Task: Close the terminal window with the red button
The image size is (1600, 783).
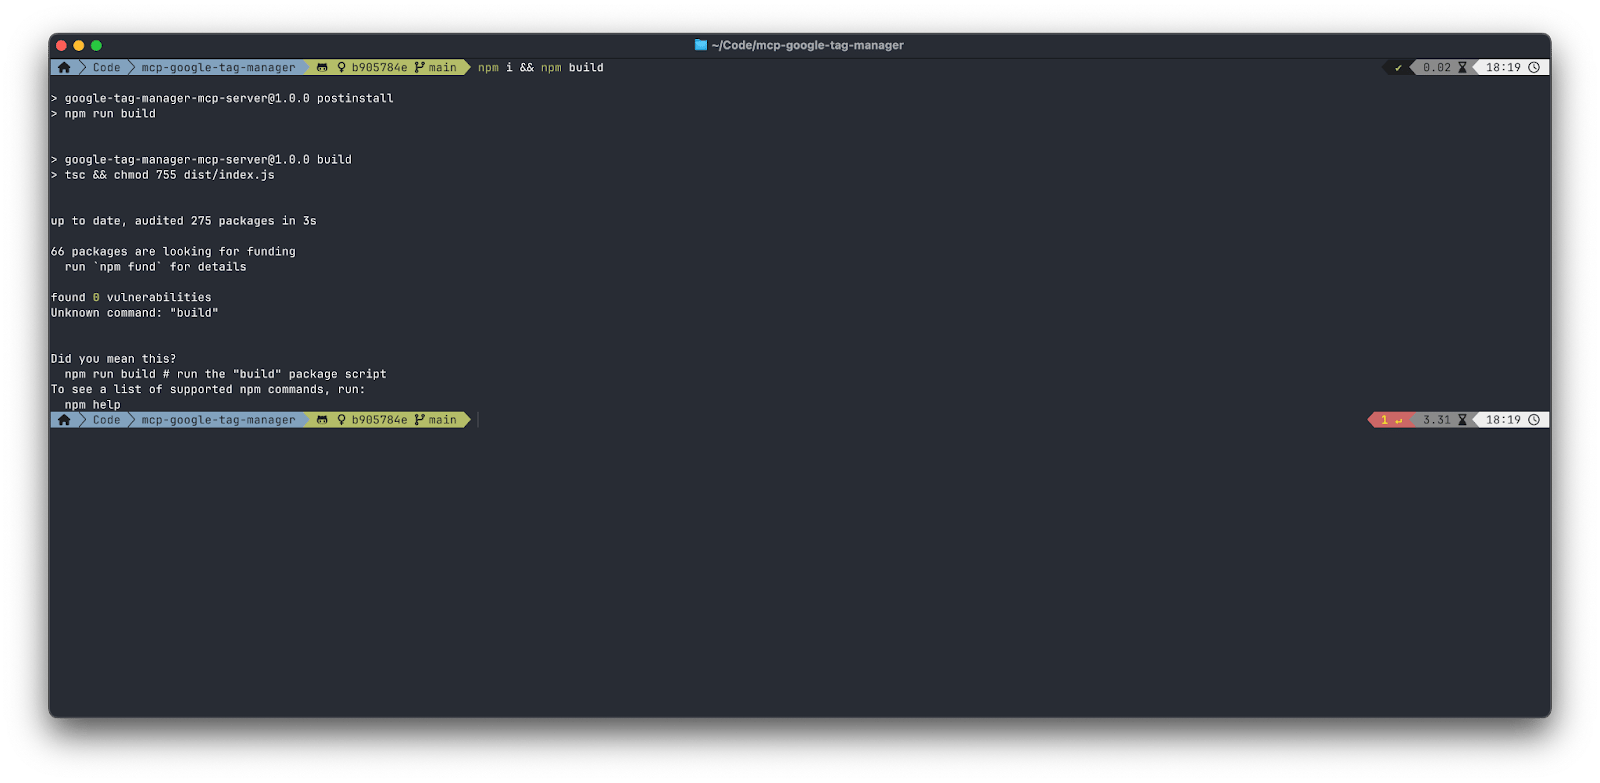Action: [x=61, y=45]
